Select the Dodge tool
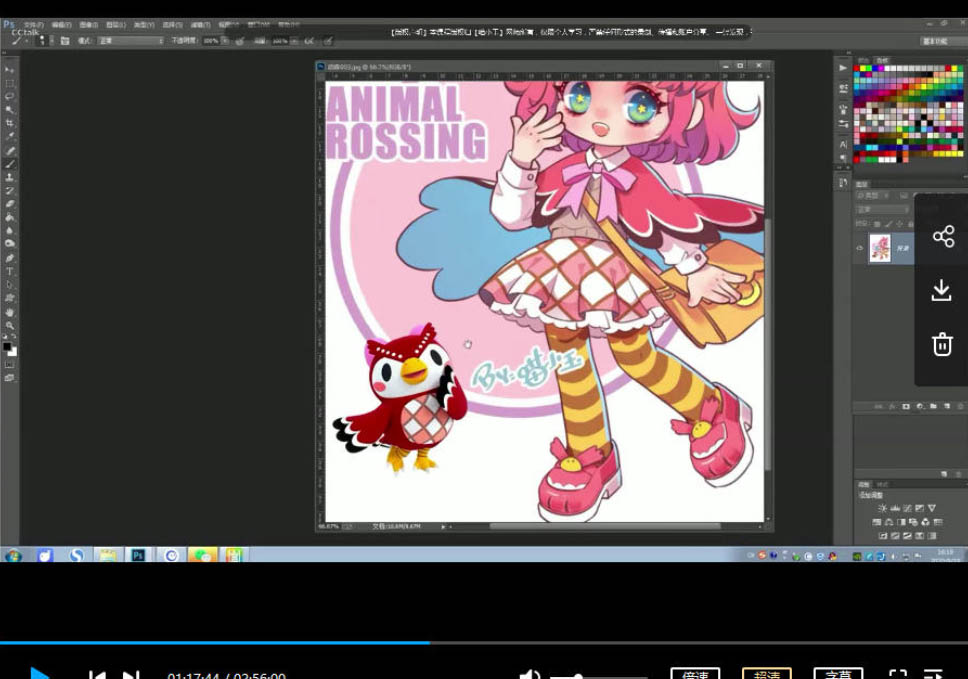968x679 pixels. point(9,244)
